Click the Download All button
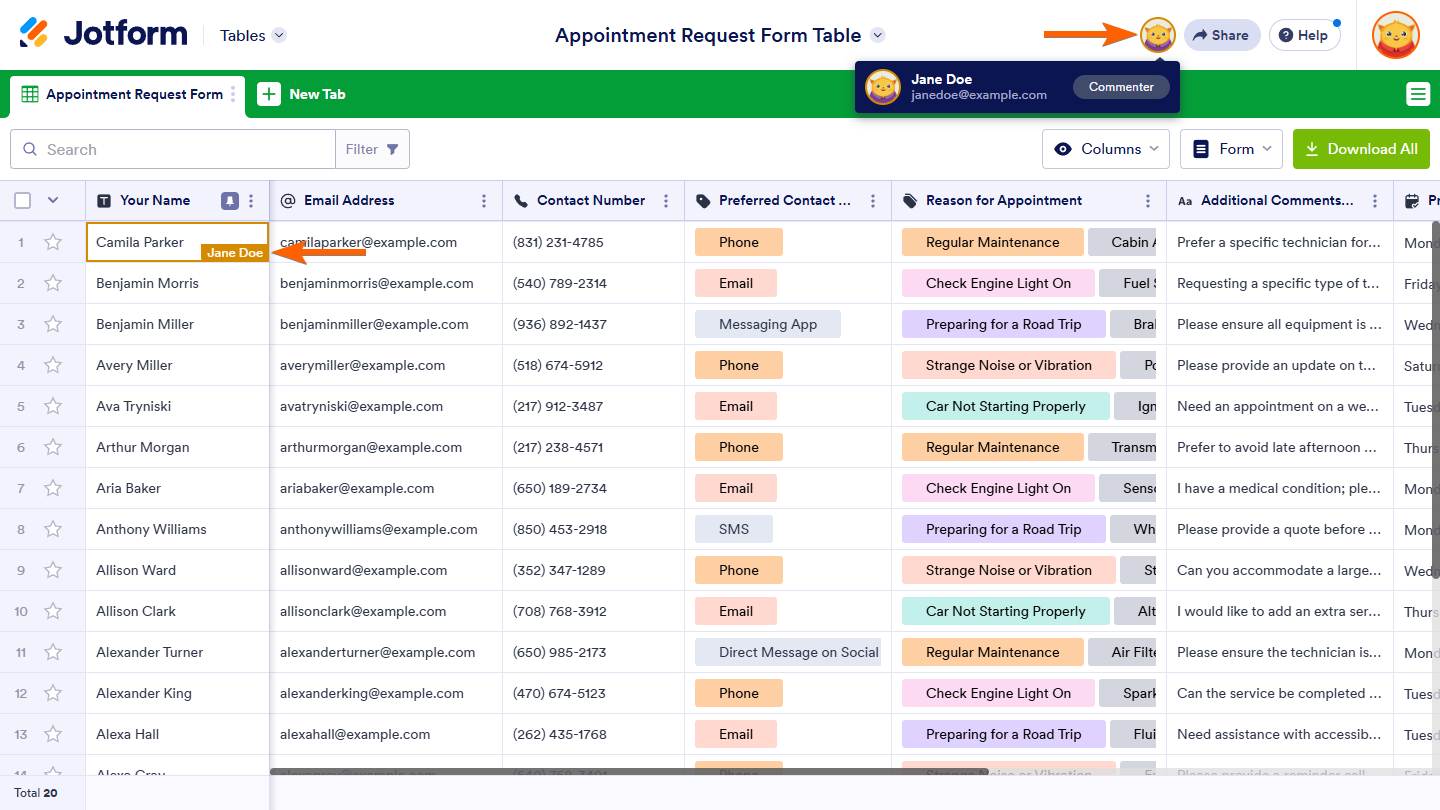This screenshot has width=1440, height=810. 1360,149
